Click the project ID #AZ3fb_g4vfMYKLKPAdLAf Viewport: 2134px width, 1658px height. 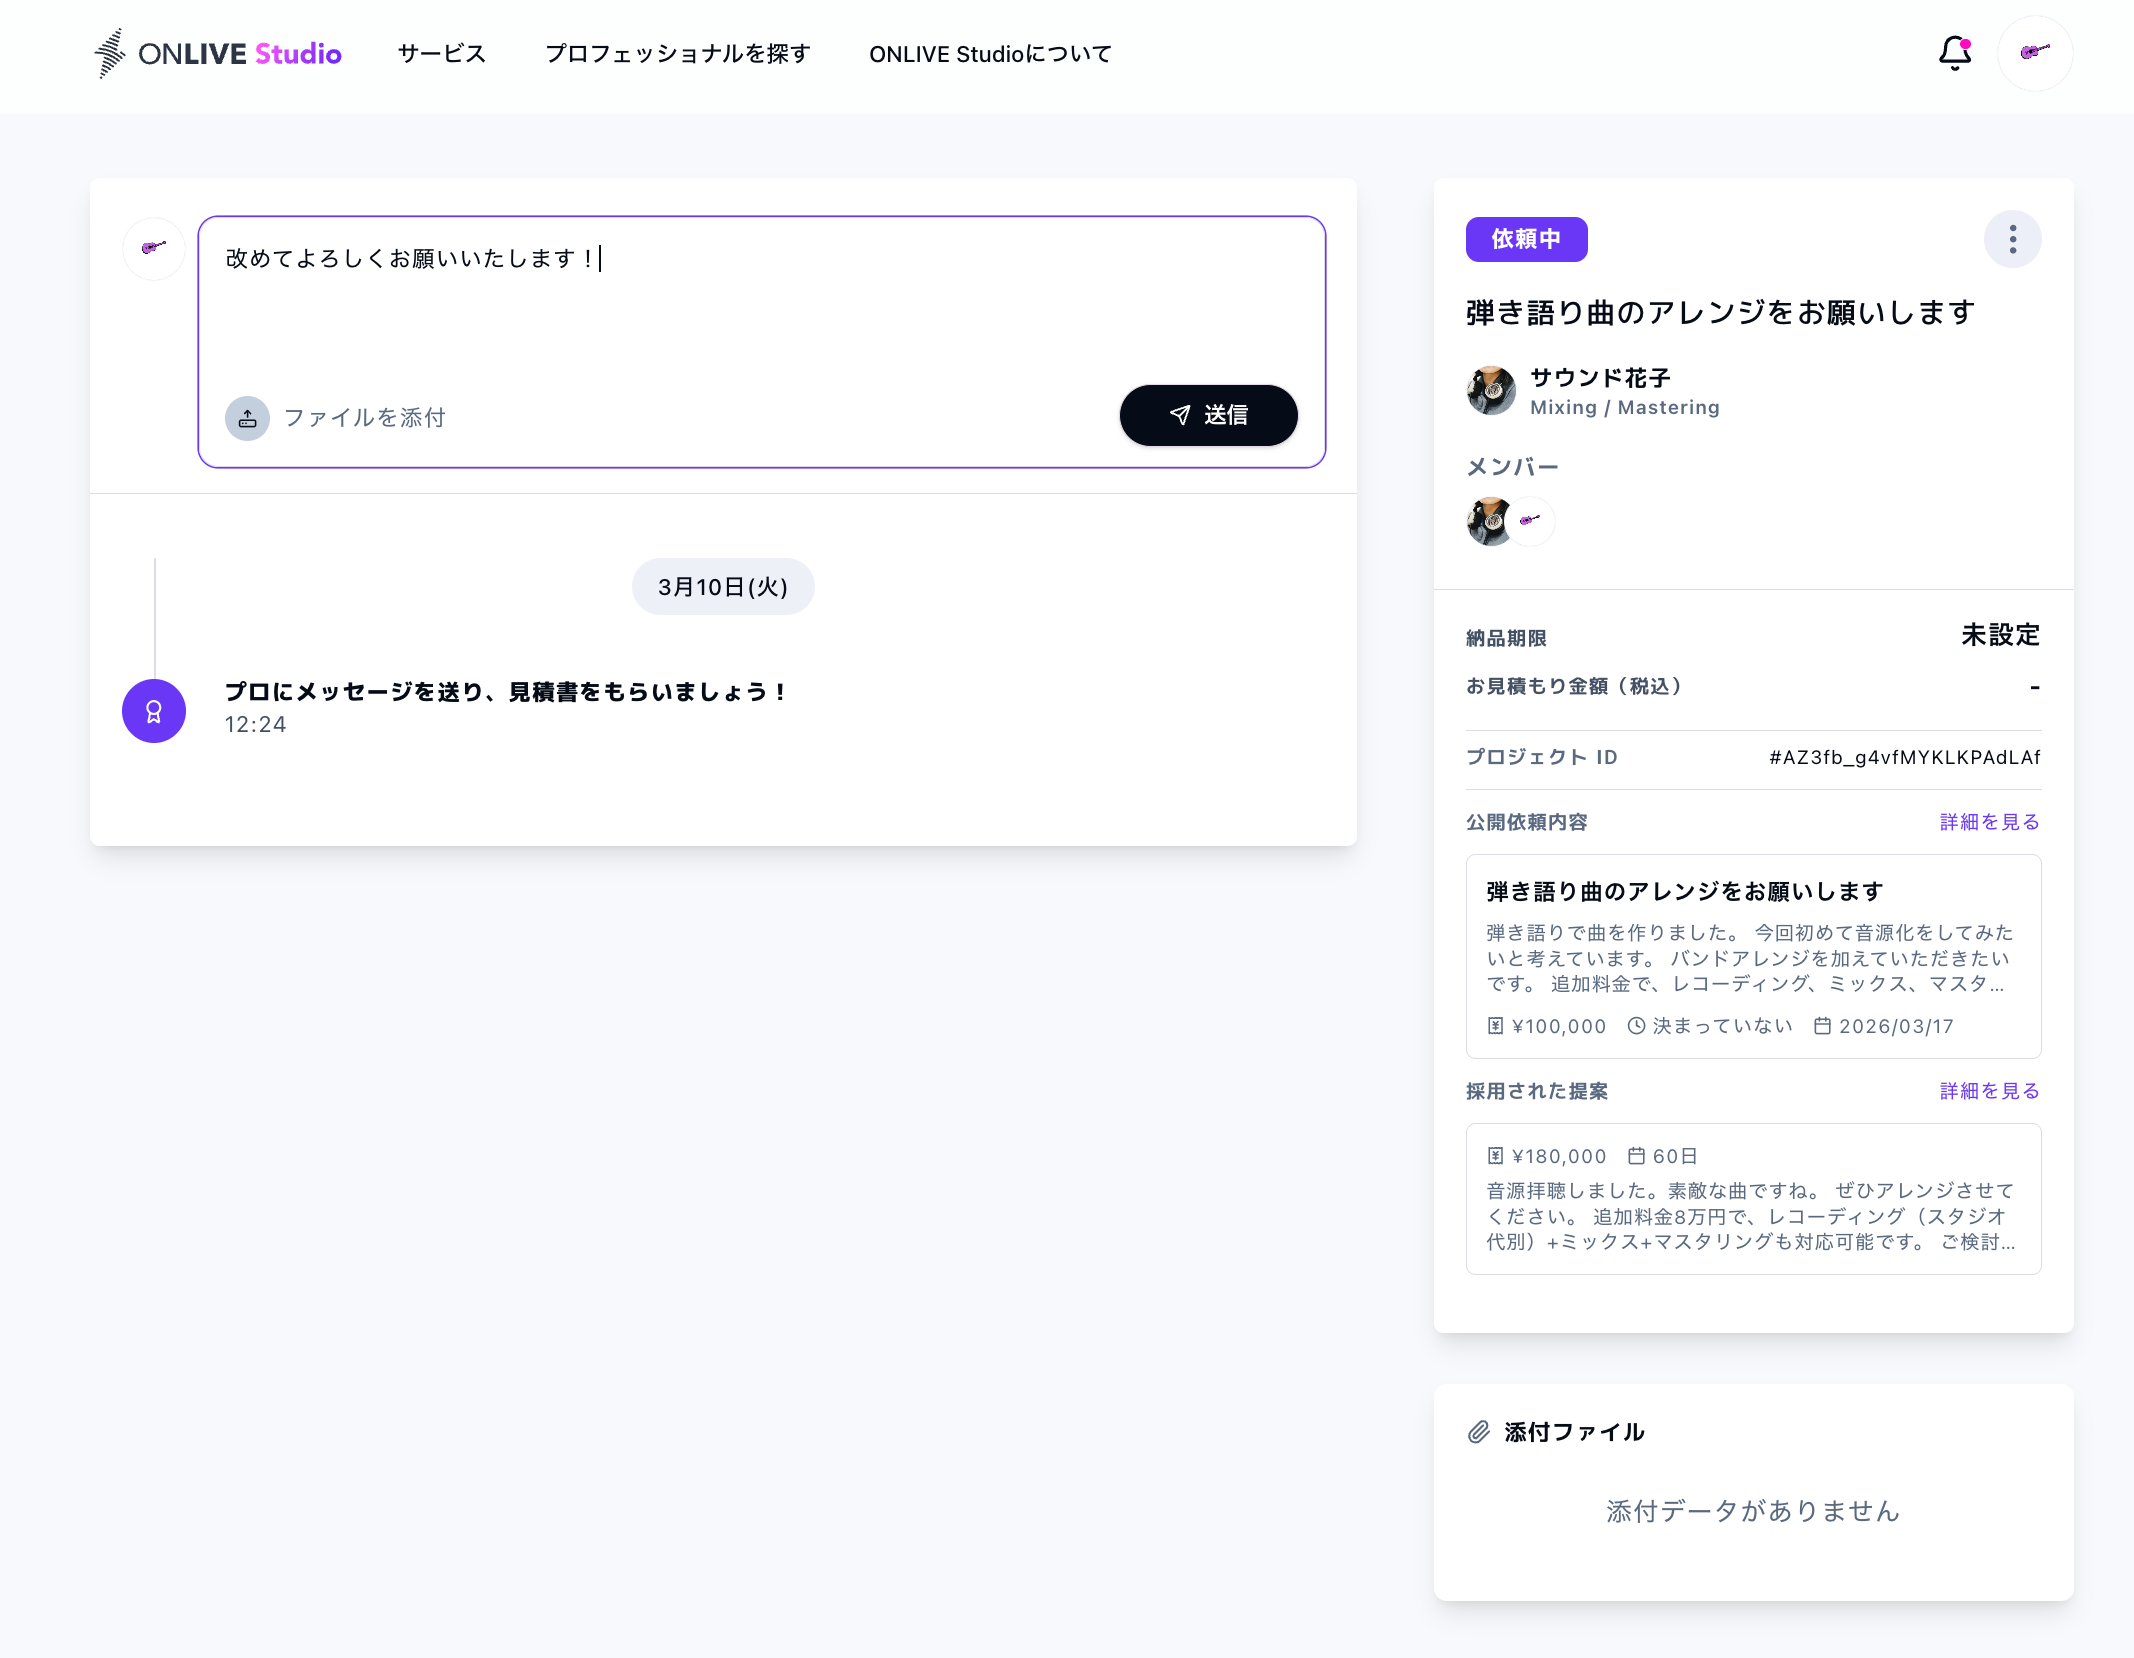(1904, 757)
